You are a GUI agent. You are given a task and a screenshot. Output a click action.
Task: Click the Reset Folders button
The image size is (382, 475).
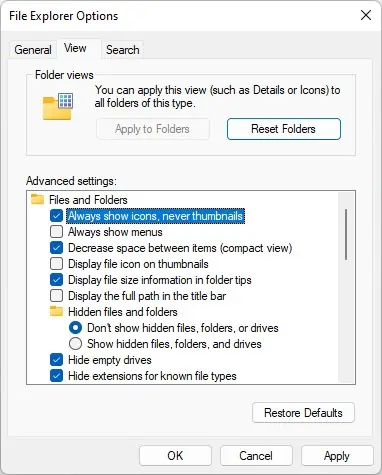point(284,129)
